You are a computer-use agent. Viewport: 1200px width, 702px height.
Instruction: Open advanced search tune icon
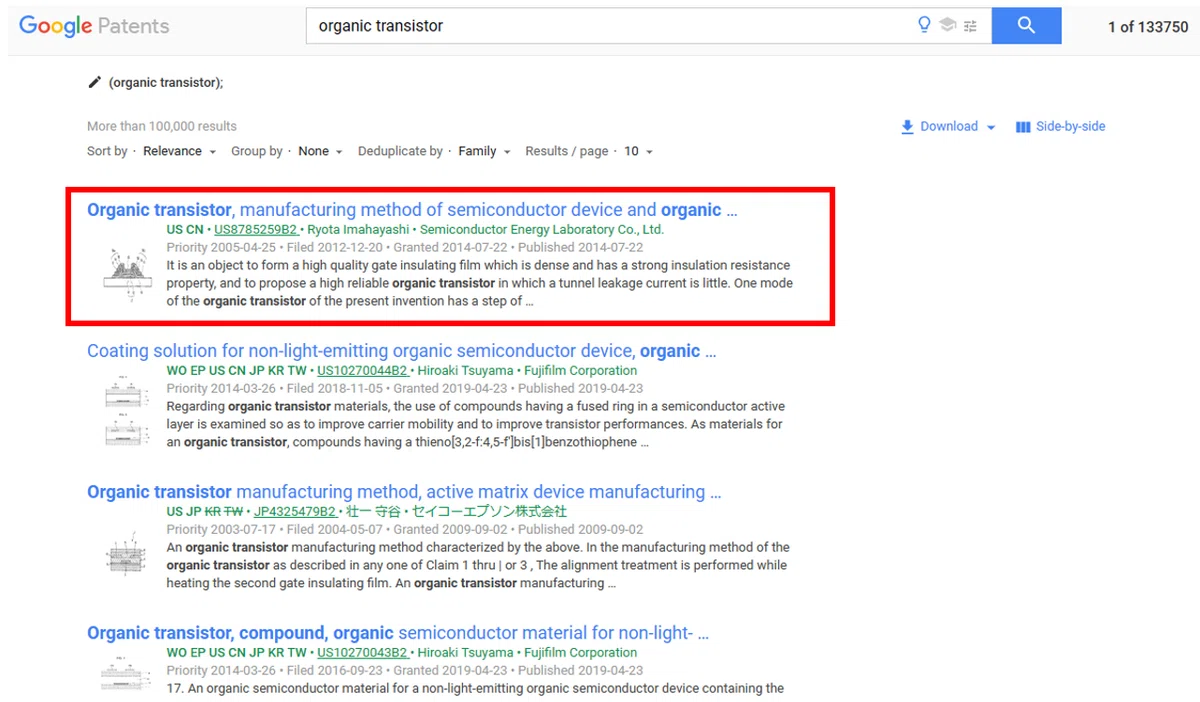pos(970,26)
